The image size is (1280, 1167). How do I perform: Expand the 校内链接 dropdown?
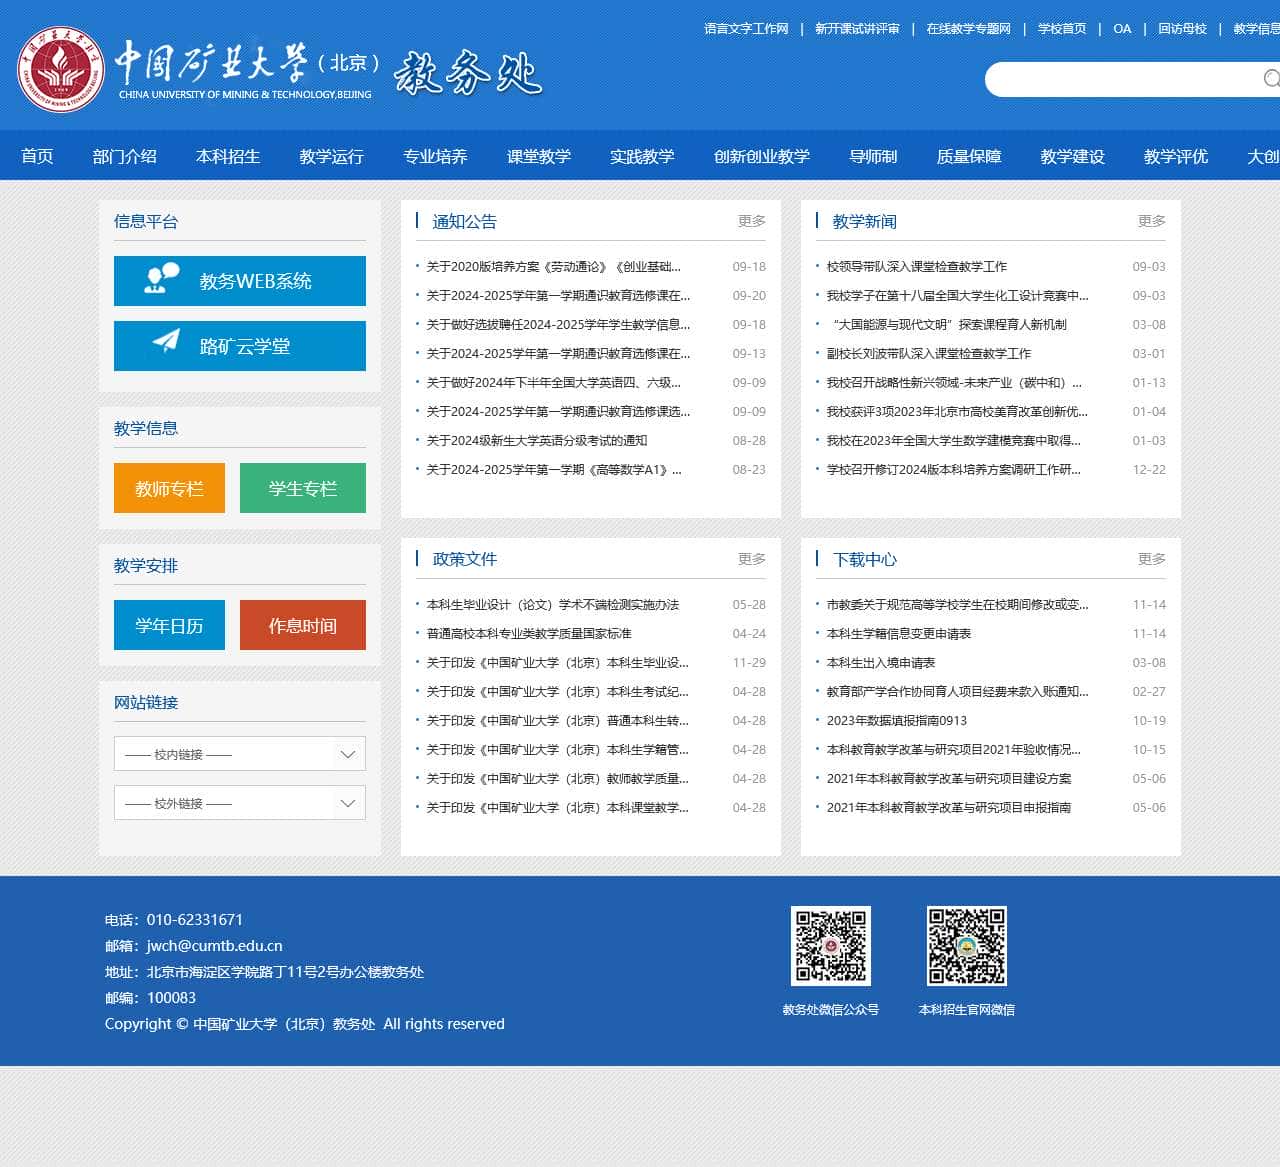tap(240, 754)
